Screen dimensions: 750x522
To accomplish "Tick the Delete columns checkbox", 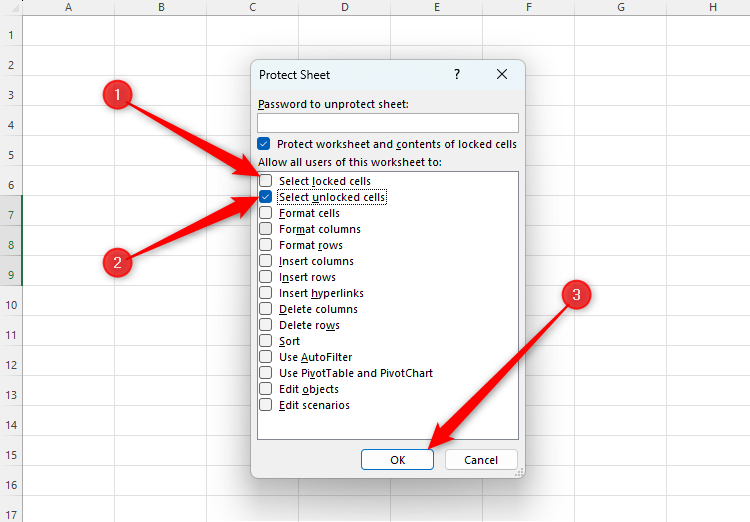I will point(266,309).
